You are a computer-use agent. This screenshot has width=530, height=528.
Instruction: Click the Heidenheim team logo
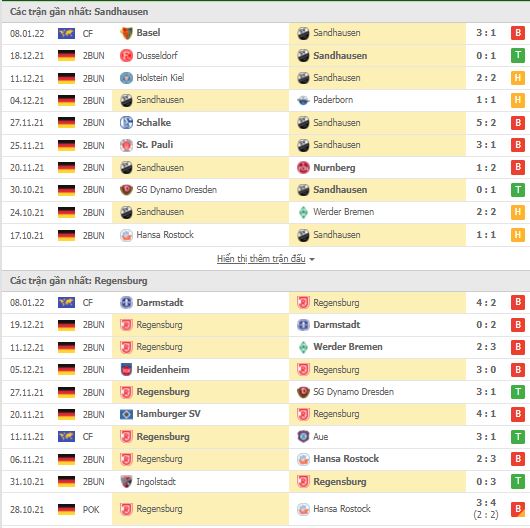click(126, 369)
